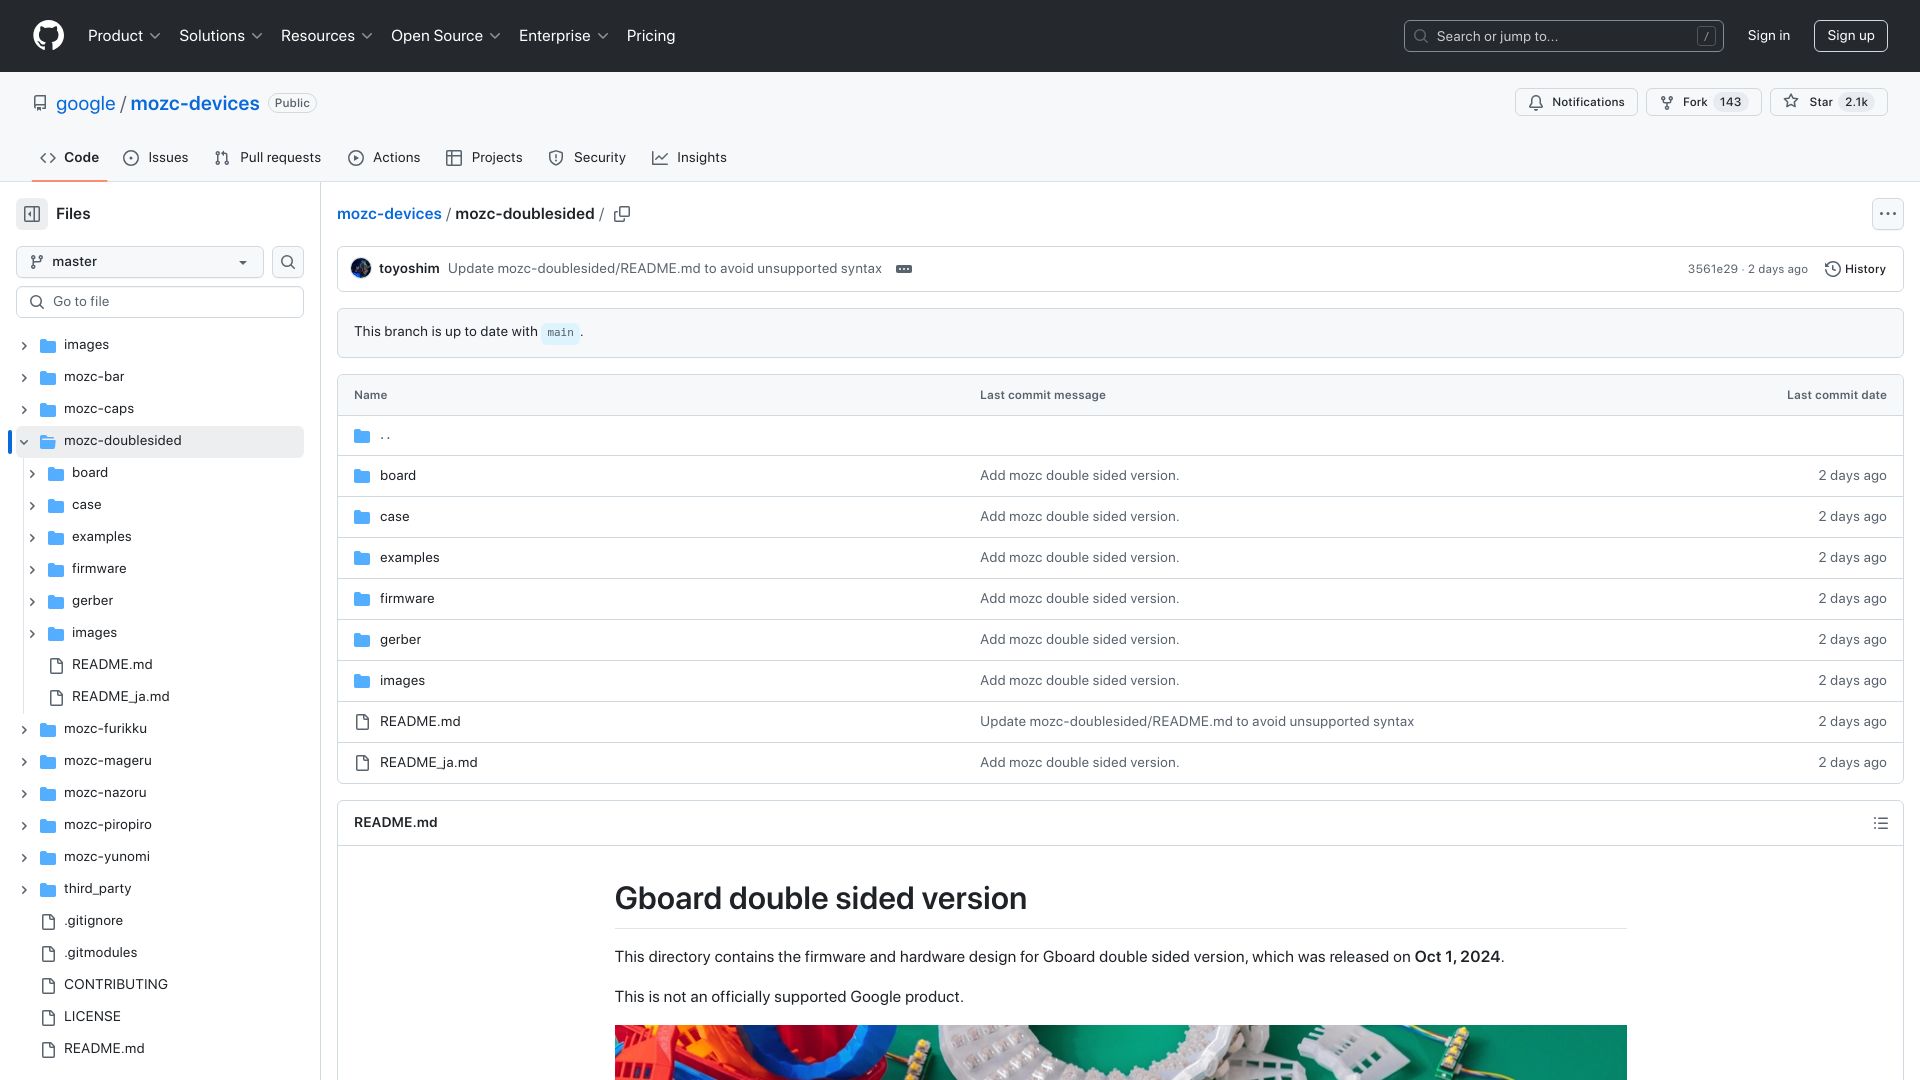Navigate to mozc-devices breadcrumb link
Viewport: 1920px width, 1080px height.
pyautogui.click(x=389, y=214)
